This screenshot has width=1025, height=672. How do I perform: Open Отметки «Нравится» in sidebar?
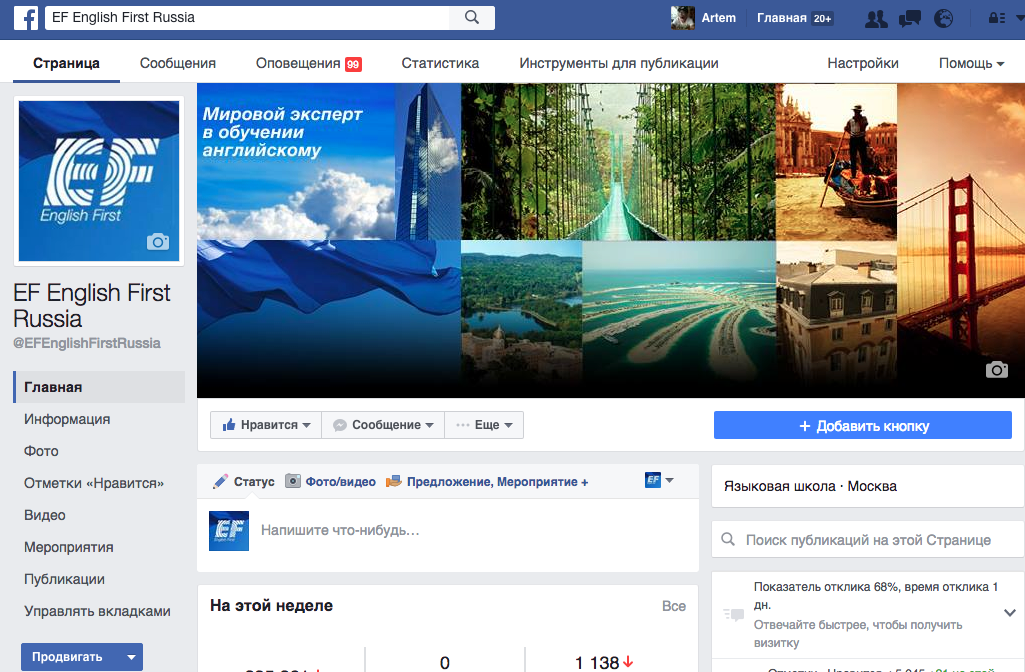coord(93,483)
